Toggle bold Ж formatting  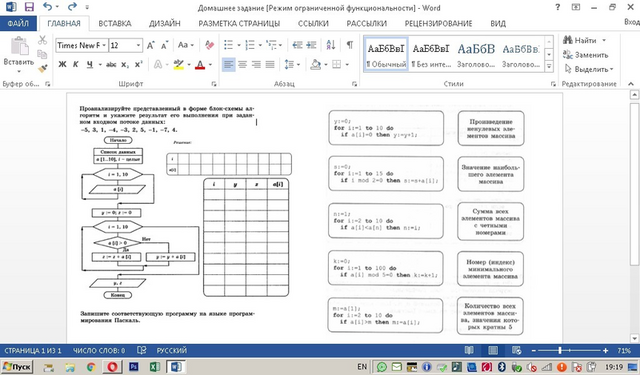[x=62, y=64]
